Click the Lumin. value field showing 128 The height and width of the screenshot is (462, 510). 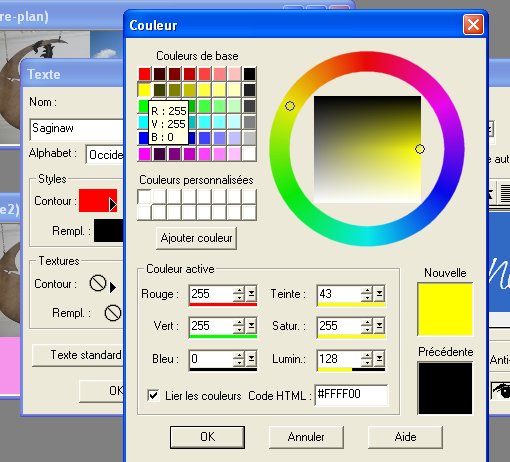[x=339, y=359]
